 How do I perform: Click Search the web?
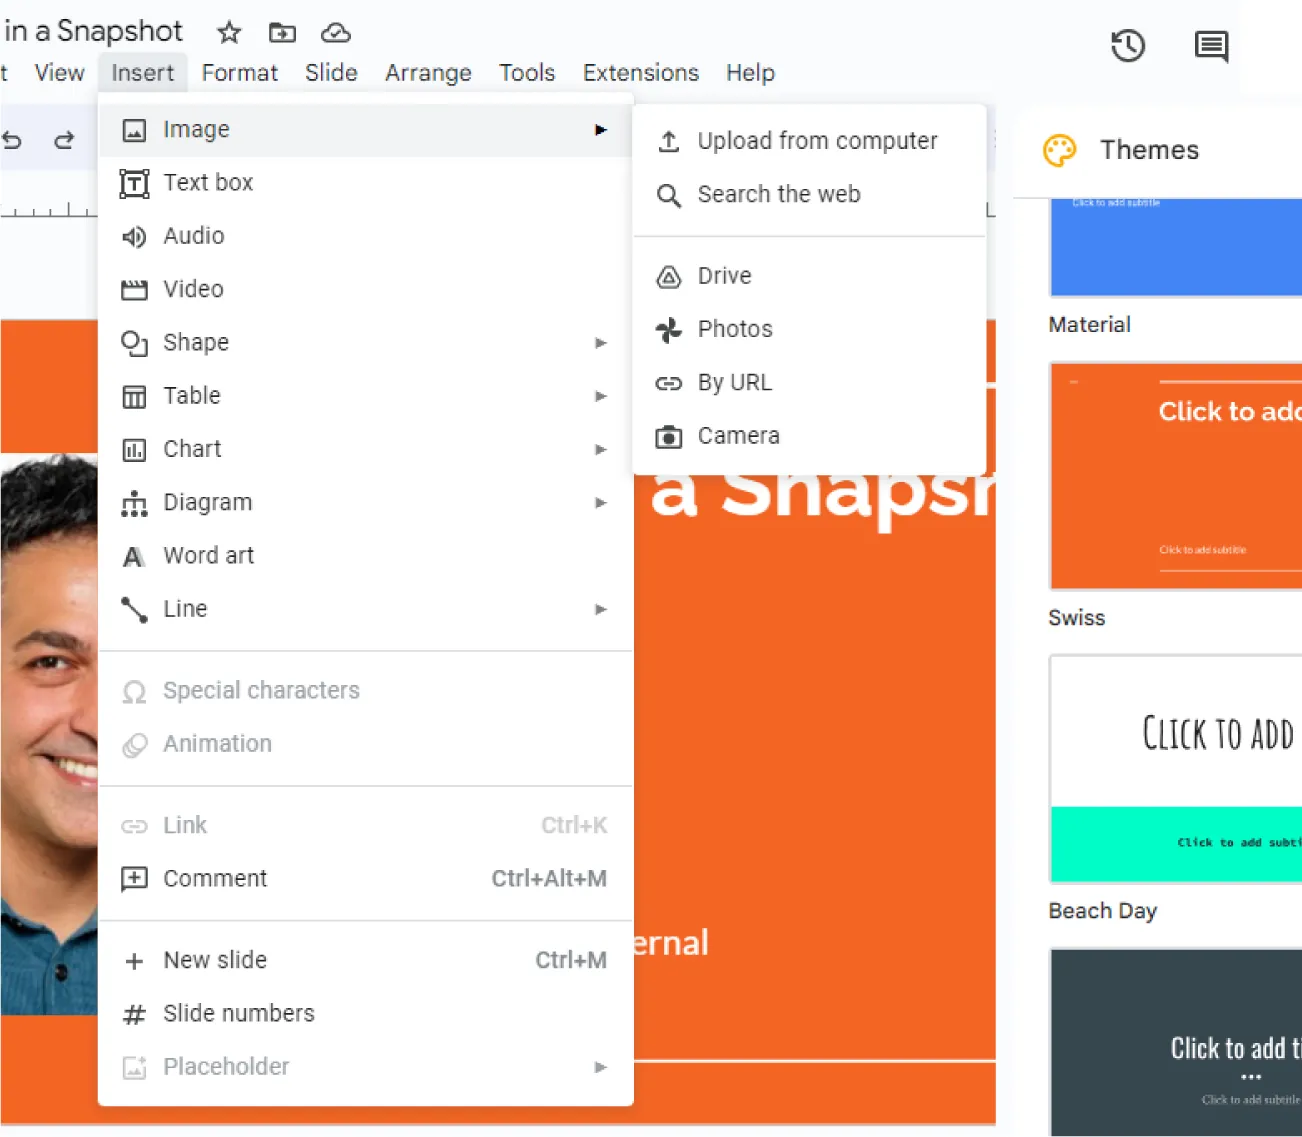click(779, 194)
